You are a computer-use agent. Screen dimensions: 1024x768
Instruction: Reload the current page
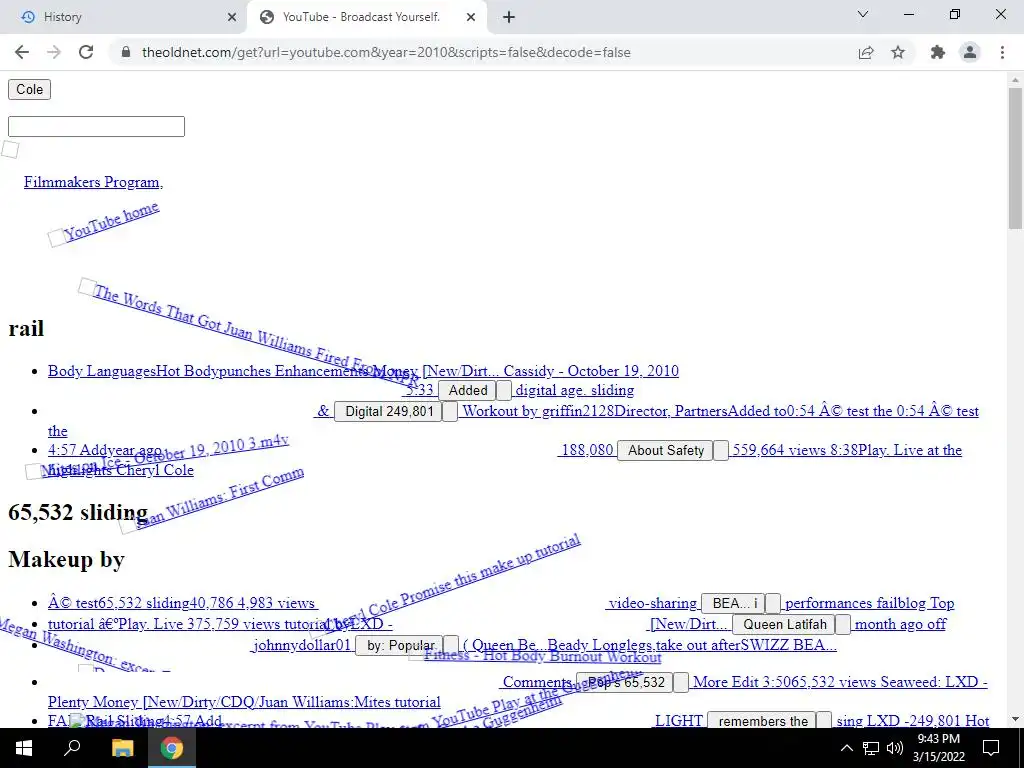coord(86,52)
